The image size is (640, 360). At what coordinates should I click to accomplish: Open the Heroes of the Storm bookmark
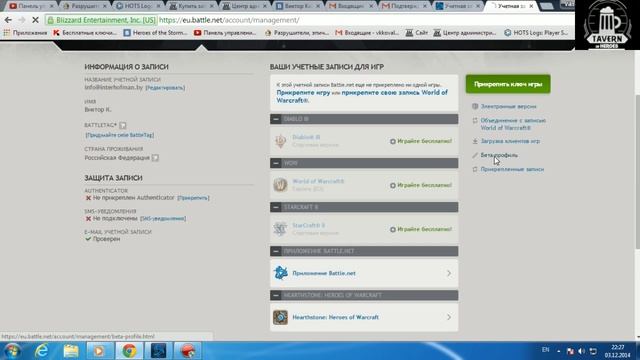coord(156,33)
